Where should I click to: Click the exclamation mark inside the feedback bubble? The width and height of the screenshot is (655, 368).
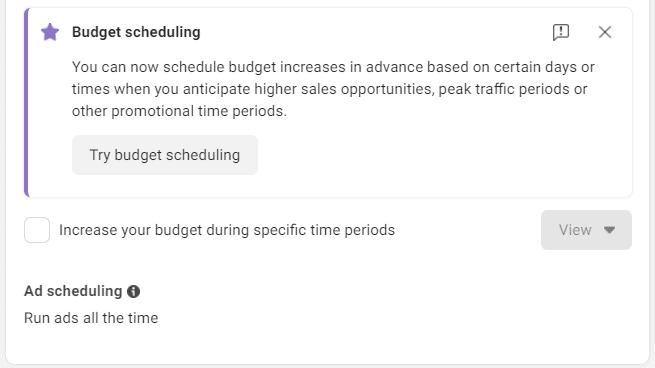pyautogui.click(x=561, y=30)
